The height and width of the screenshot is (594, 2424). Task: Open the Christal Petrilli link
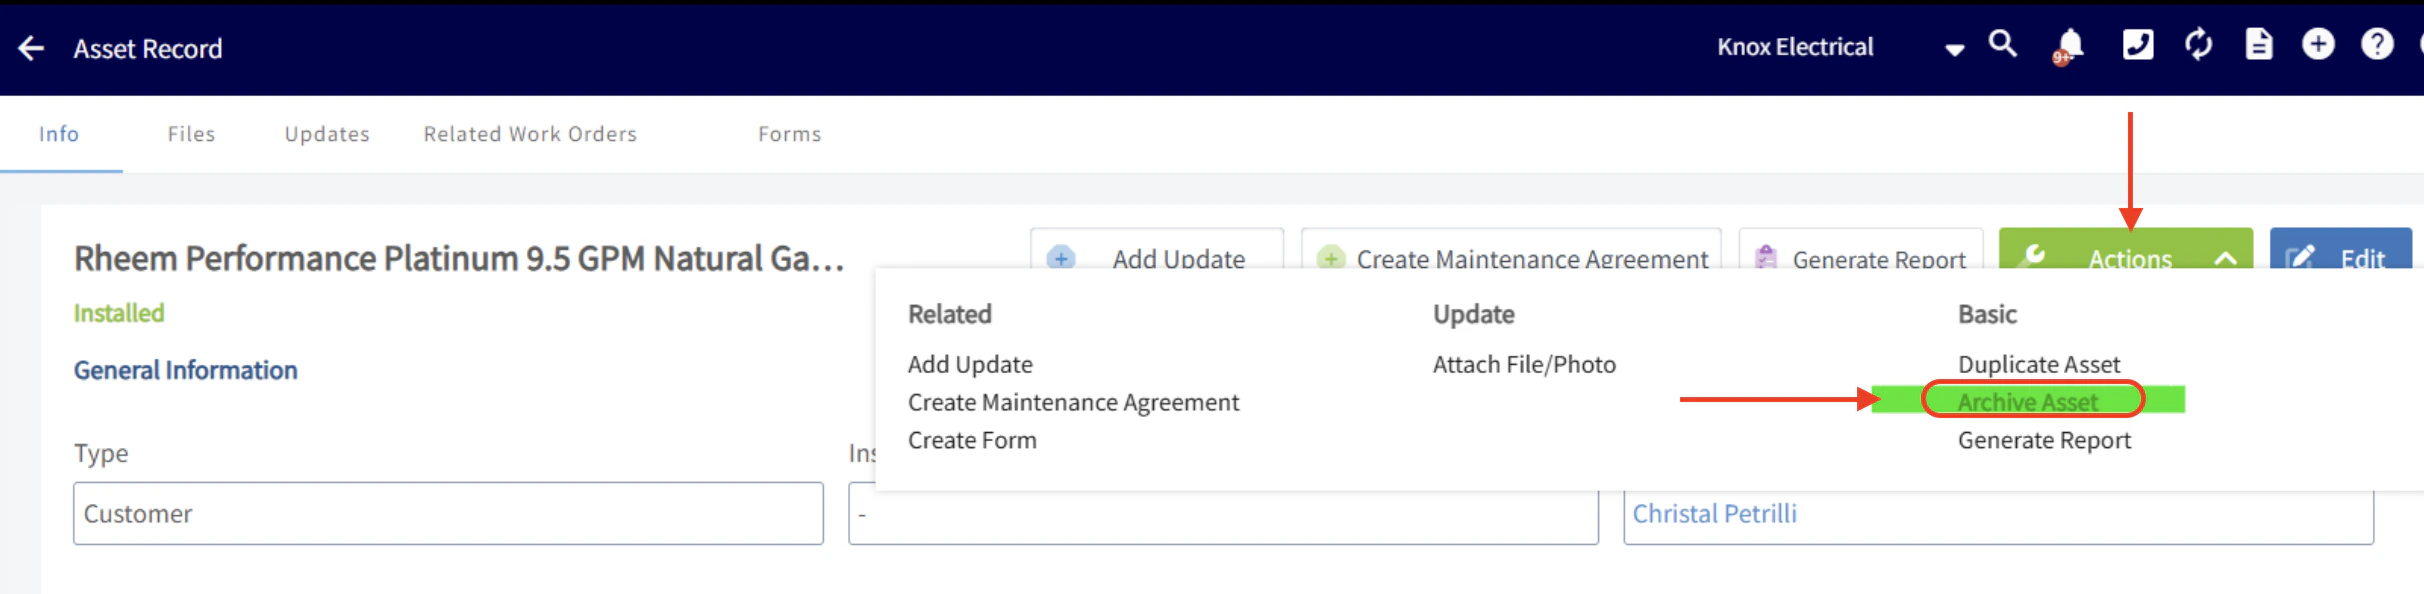point(1714,514)
